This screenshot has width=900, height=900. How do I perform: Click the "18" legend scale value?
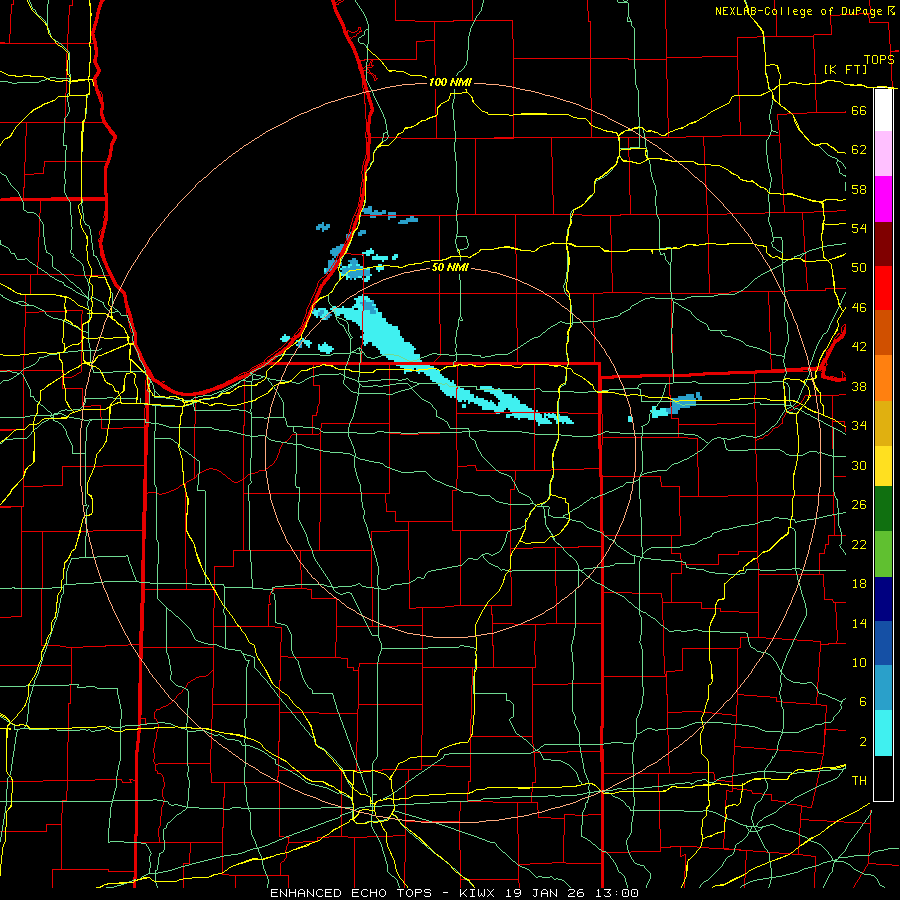859,584
